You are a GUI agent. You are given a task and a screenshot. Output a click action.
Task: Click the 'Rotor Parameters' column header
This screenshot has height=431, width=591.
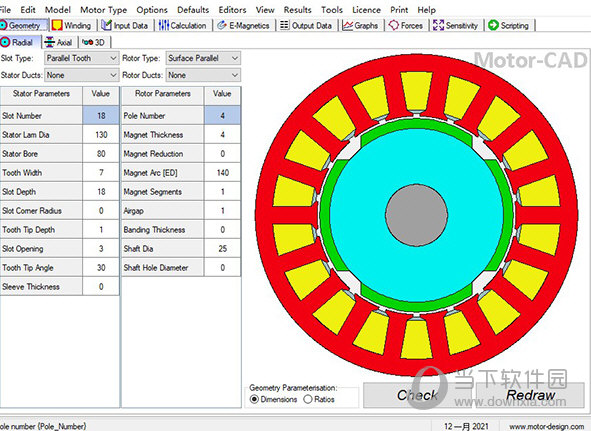pyautogui.click(x=163, y=96)
